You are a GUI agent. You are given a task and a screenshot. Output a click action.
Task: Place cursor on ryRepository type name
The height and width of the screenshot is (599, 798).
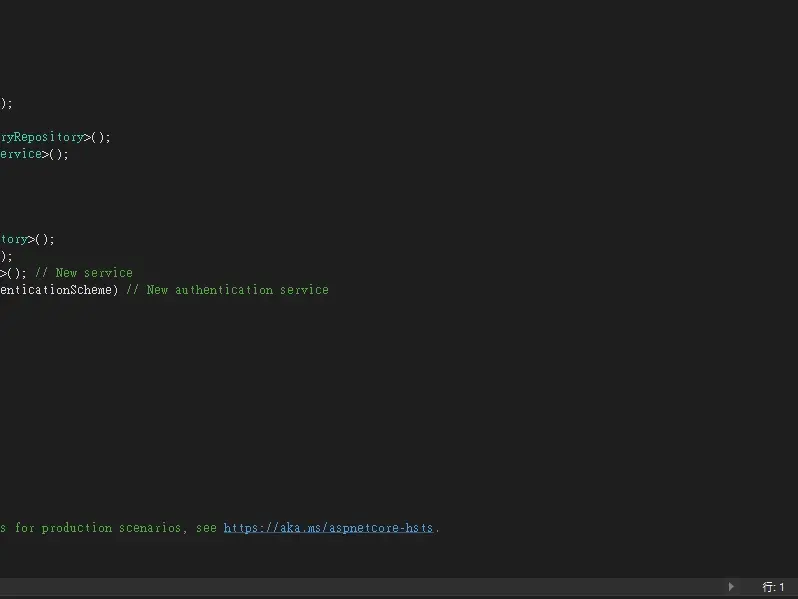click(40, 137)
